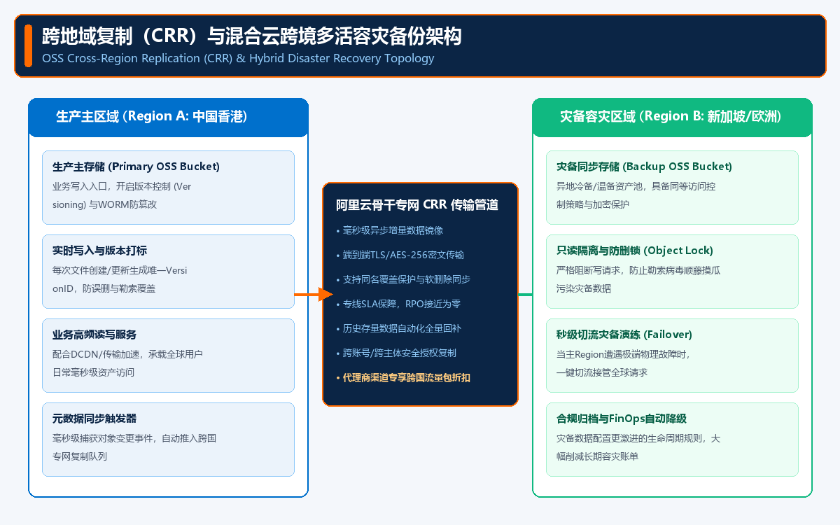Click the highlighted bullet 代理商渠道专享跨国流量包折扣
Viewport: 840px width, 525px height.
point(403,378)
